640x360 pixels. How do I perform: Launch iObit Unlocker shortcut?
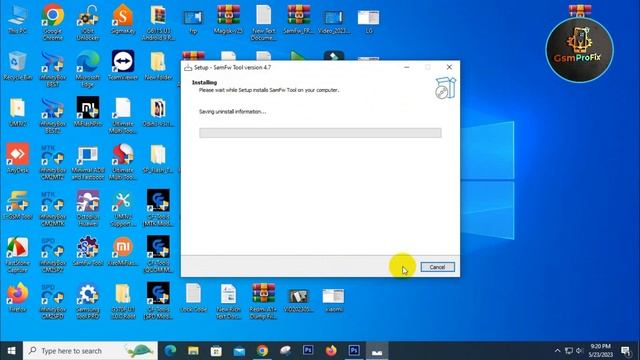point(88,22)
